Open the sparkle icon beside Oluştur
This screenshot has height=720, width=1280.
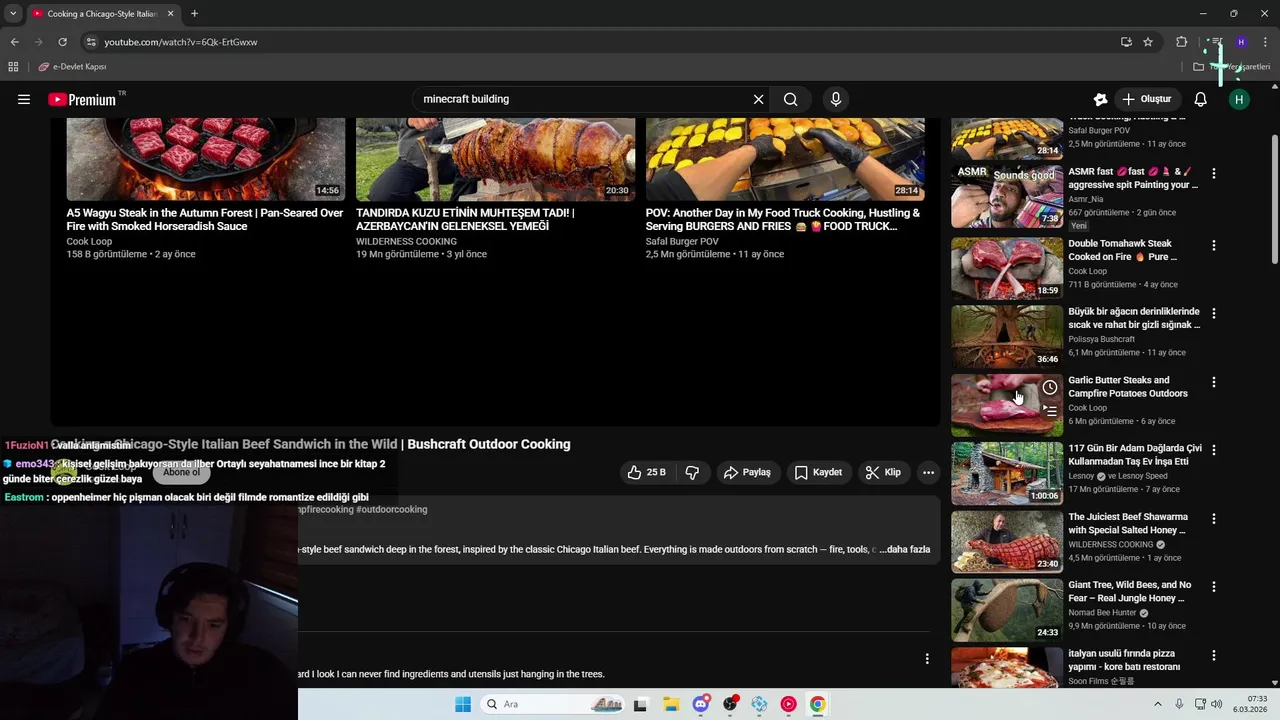1100,99
